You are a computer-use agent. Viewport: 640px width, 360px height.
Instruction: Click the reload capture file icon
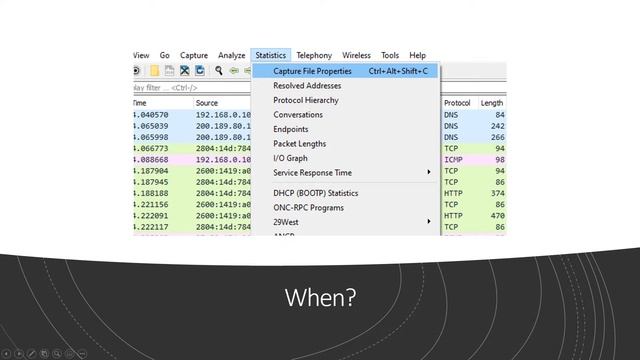pyautogui.click(x=200, y=71)
